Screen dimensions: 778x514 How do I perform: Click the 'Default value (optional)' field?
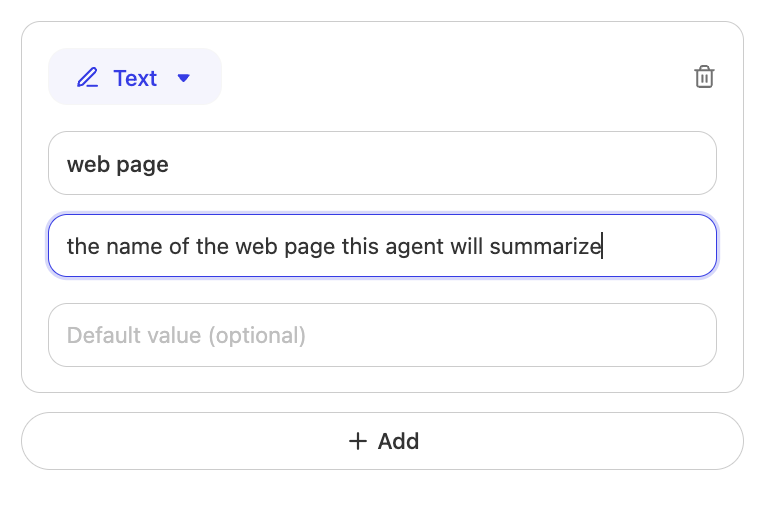coord(382,335)
